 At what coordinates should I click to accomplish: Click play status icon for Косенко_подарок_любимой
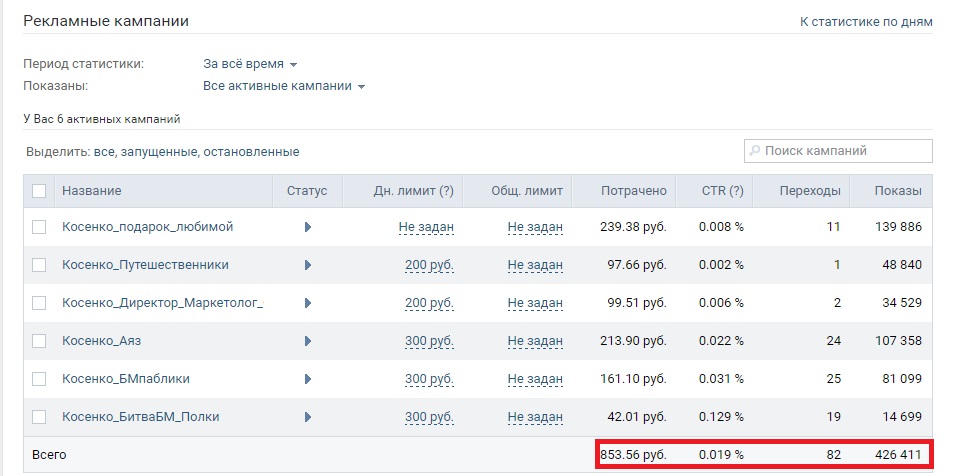(x=308, y=227)
